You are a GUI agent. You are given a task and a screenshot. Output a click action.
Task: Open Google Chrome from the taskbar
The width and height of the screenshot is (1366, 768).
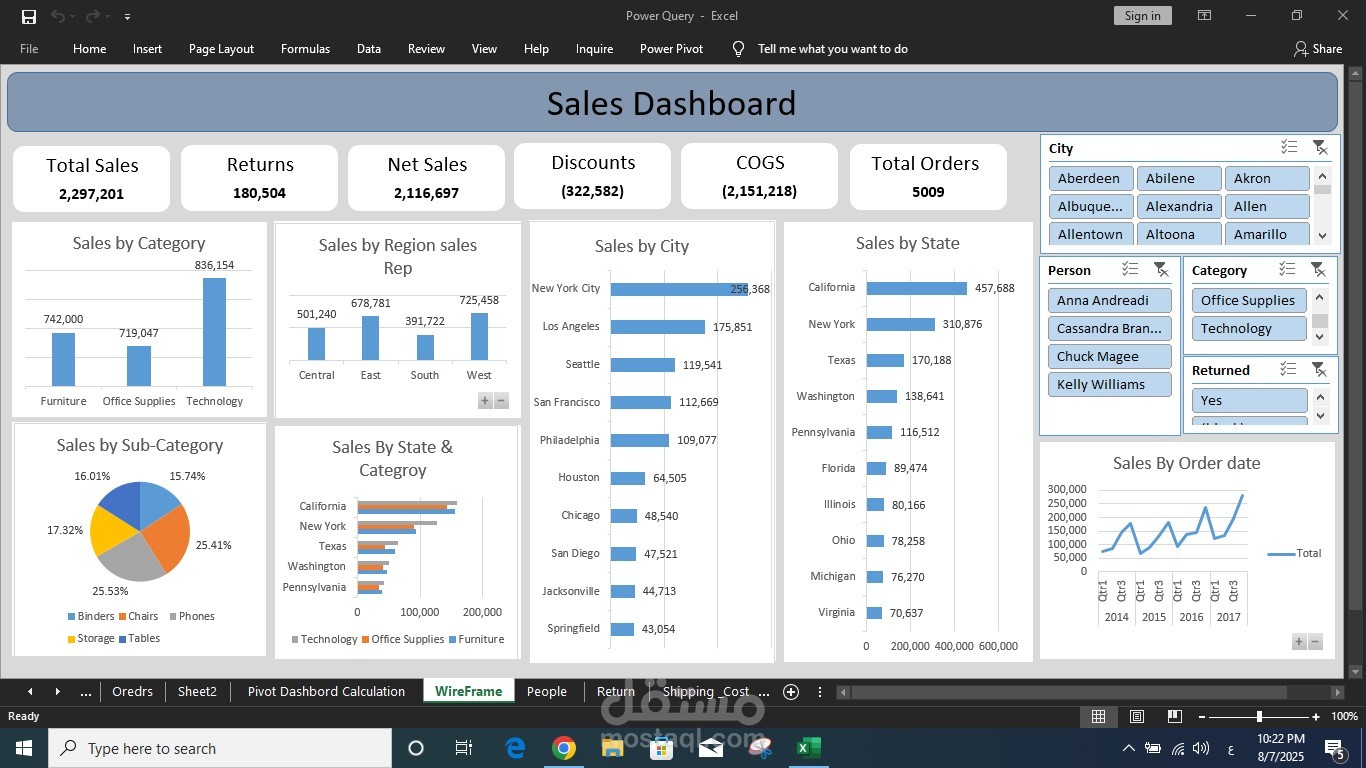click(564, 748)
